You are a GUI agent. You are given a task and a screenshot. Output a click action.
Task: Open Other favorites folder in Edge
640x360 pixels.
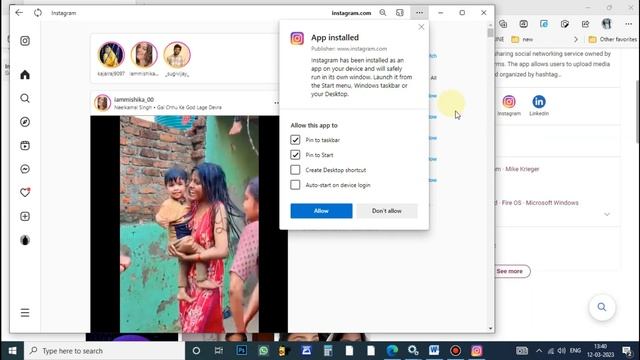613,40
